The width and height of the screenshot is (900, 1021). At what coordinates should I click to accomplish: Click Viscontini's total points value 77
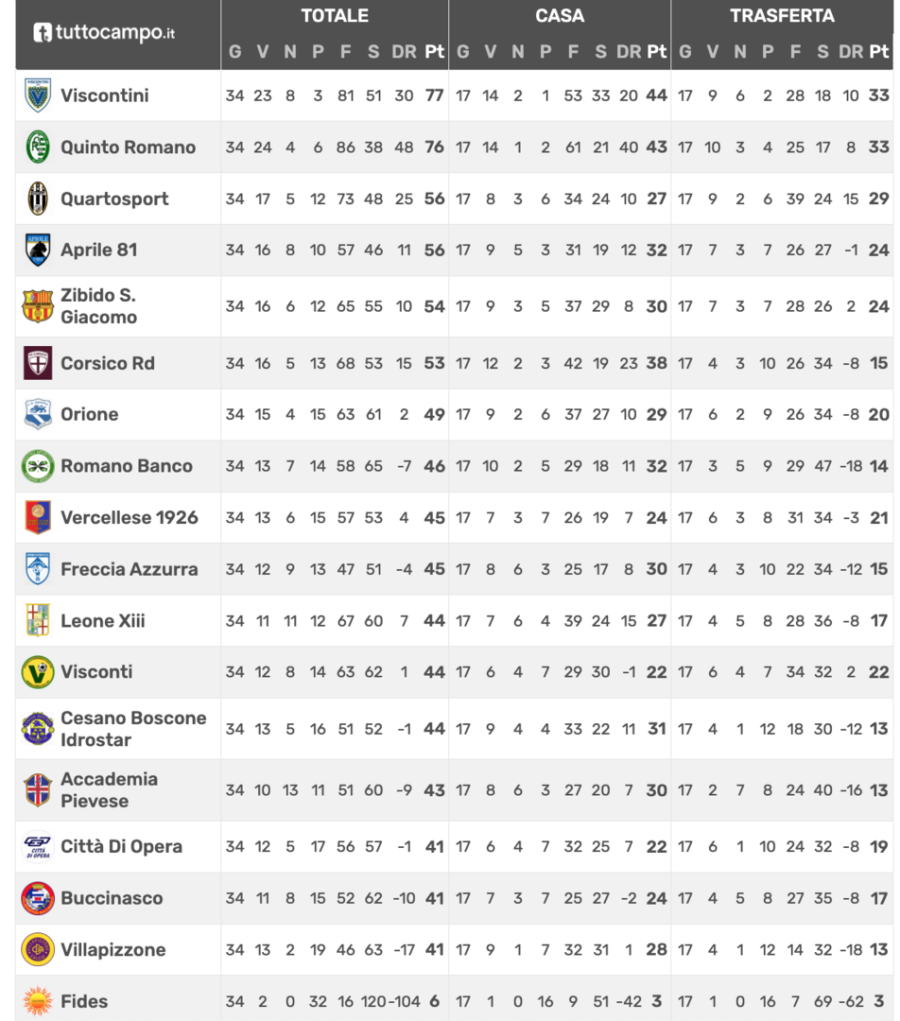click(x=434, y=96)
